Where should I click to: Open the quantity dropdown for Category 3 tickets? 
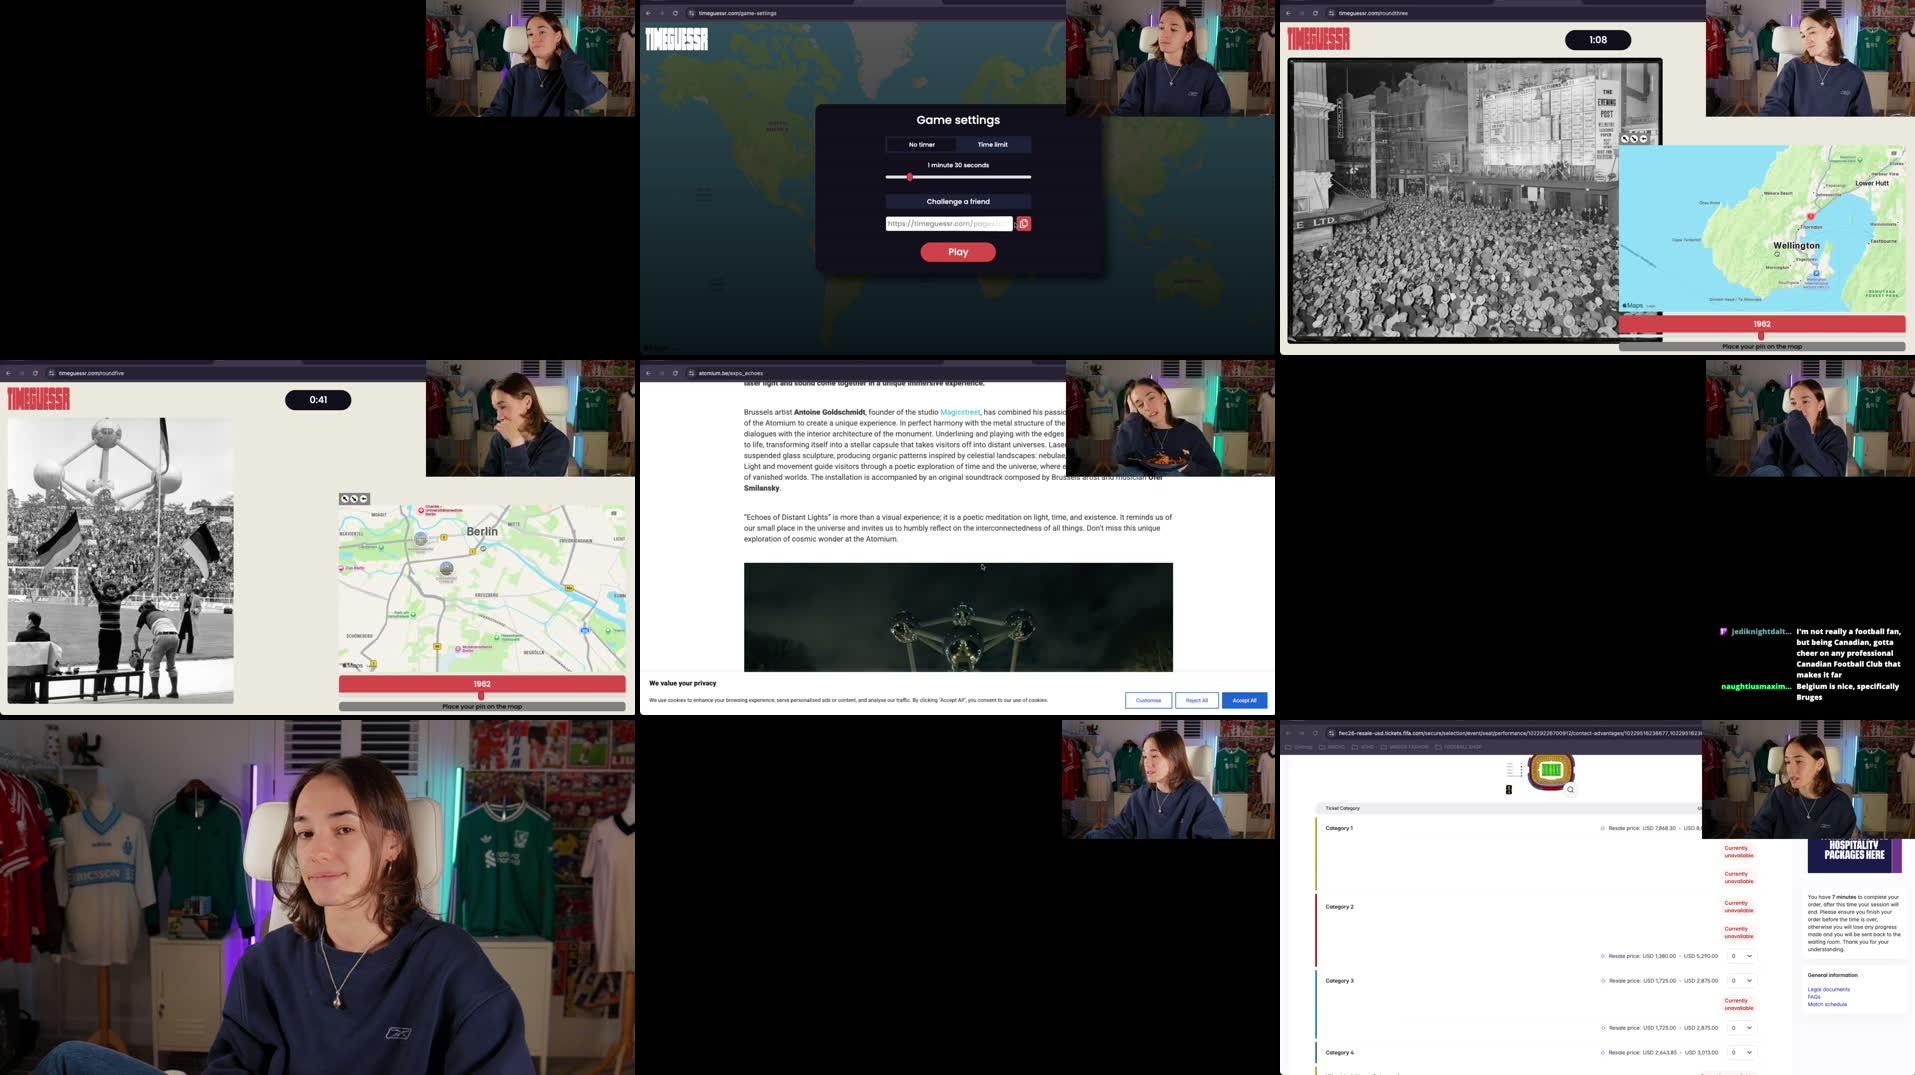[1742, 981]
